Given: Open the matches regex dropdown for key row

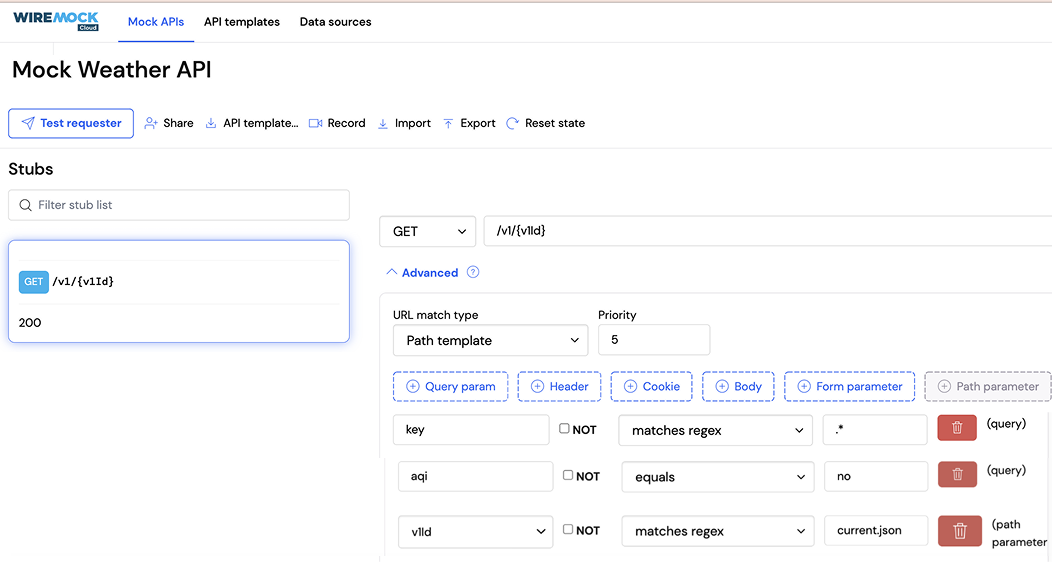Looking at the screenshot, I should pyautogui.click(x=716, y=431).
